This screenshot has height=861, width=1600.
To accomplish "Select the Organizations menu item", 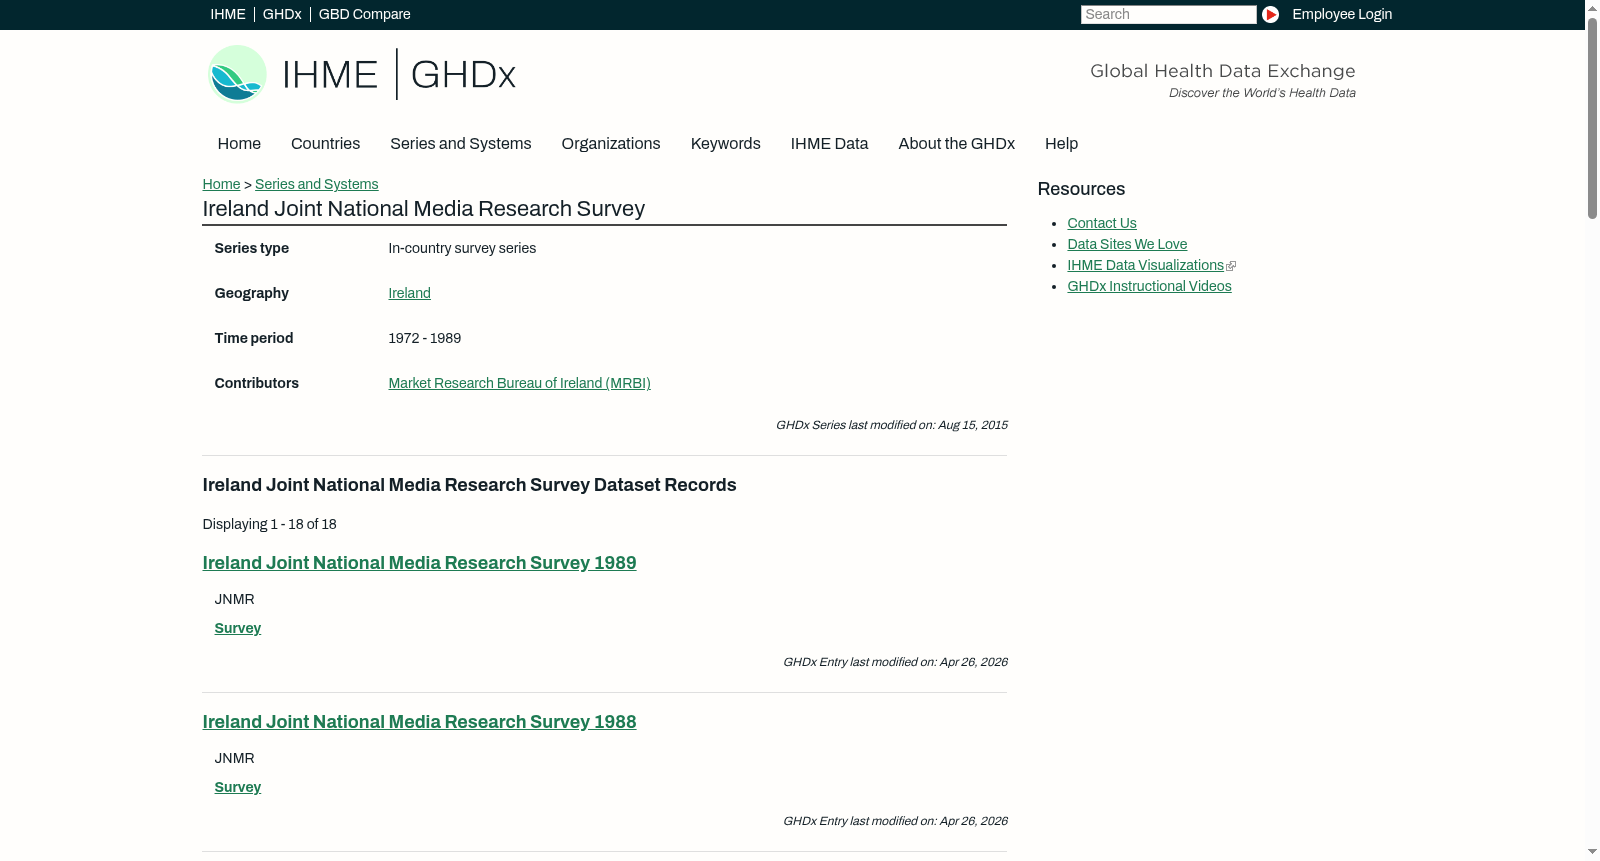I will point(611,144).
